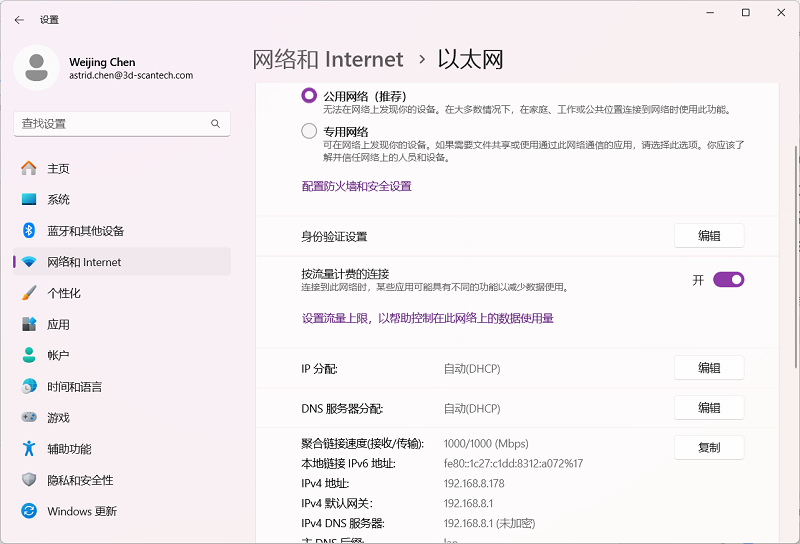
Task: Click the 自动(DHCP) value for DNS 服务器分配
Action: coord(472,408)
